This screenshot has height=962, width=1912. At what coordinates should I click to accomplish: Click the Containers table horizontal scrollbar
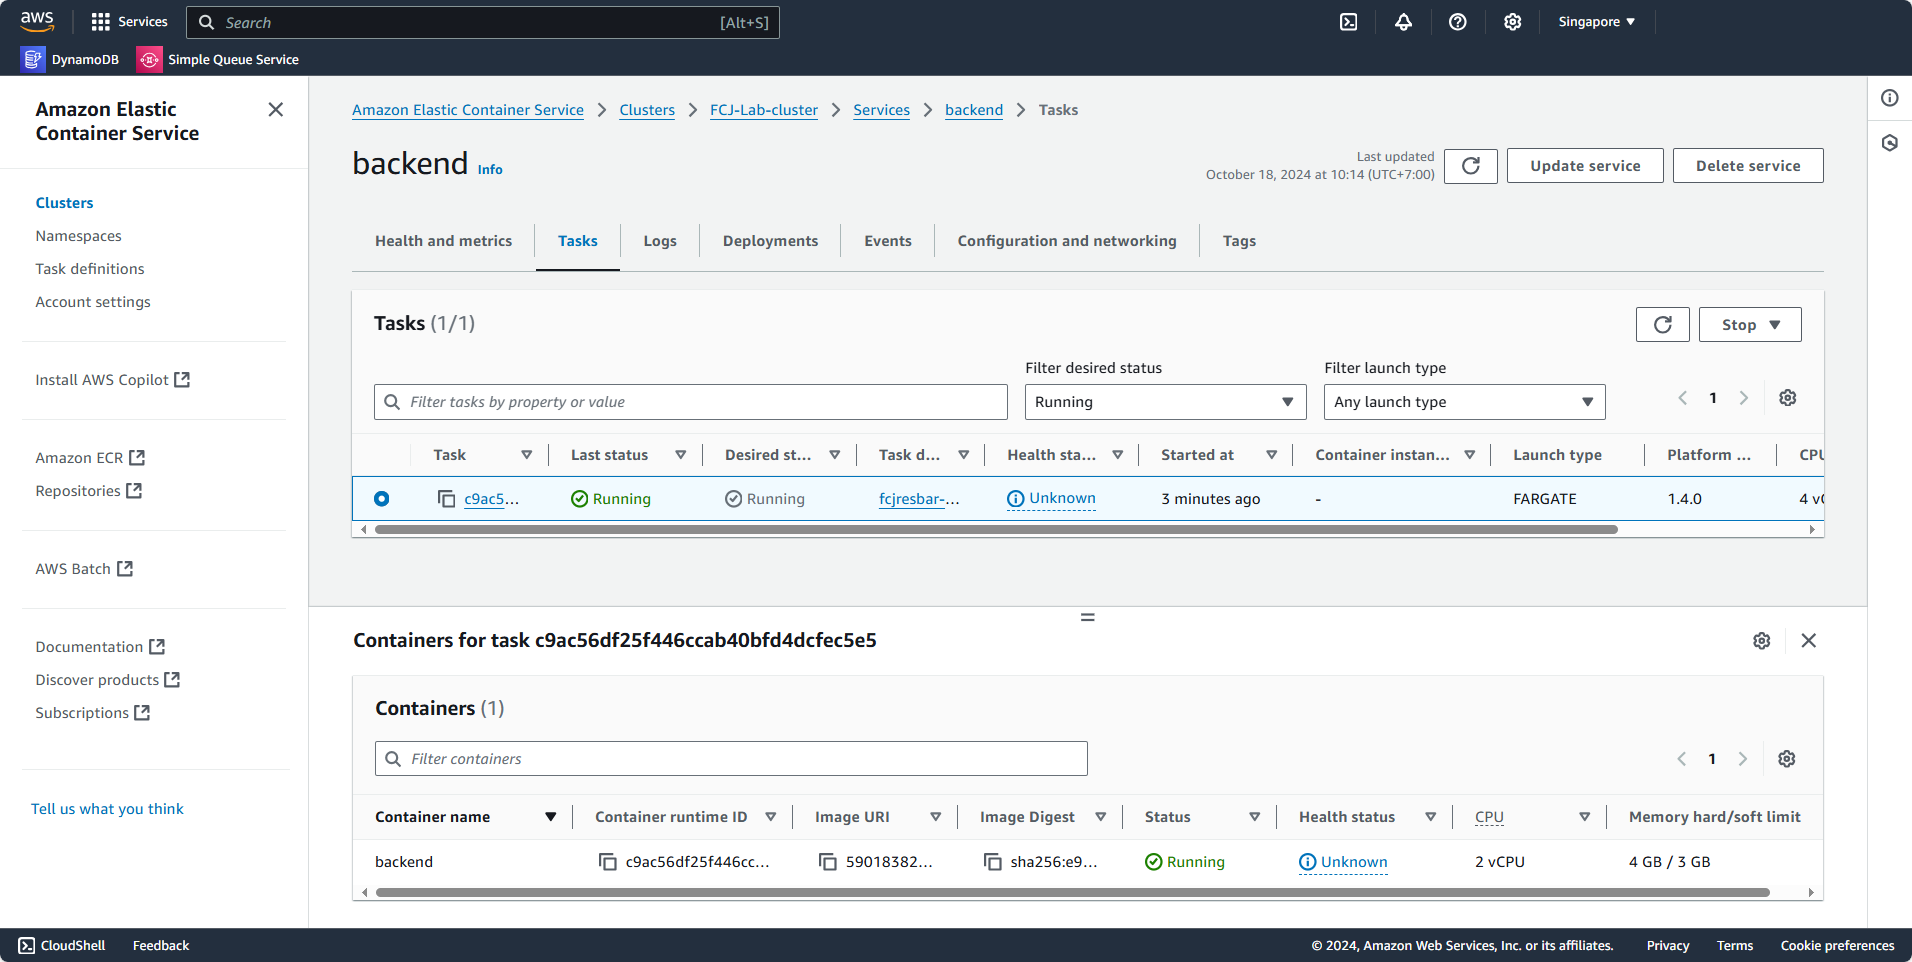[1072, 892]
